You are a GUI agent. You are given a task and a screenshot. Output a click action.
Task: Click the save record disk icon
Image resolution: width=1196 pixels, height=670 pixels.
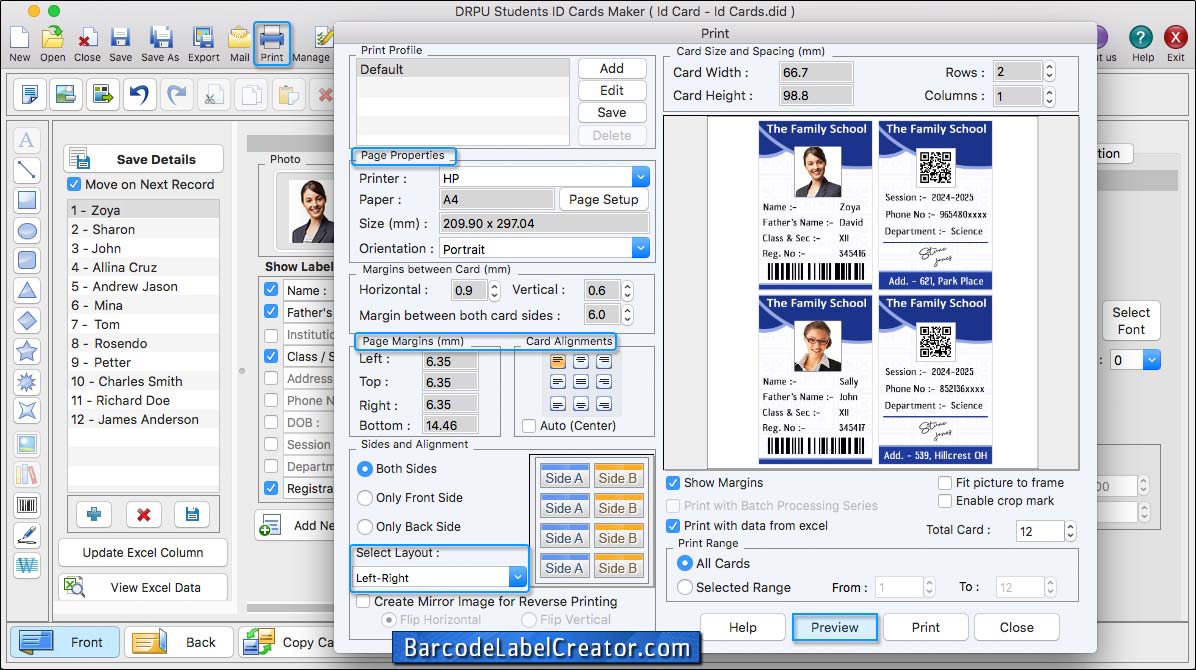pos(192,514)
